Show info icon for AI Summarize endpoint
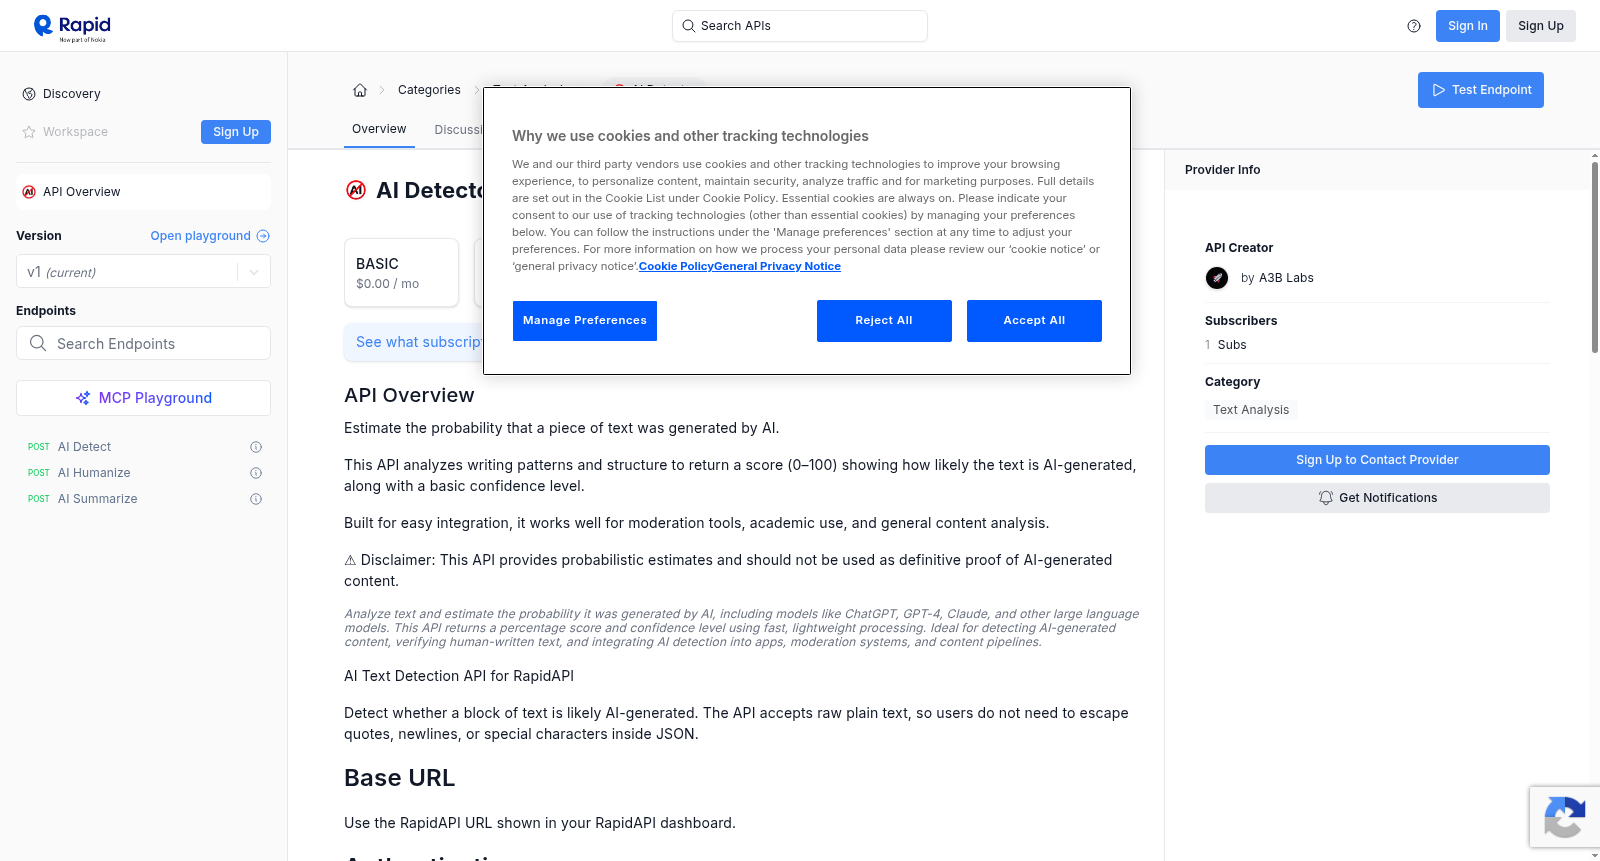This screenshot has width=1600, height=861. [x=256, y=499]
